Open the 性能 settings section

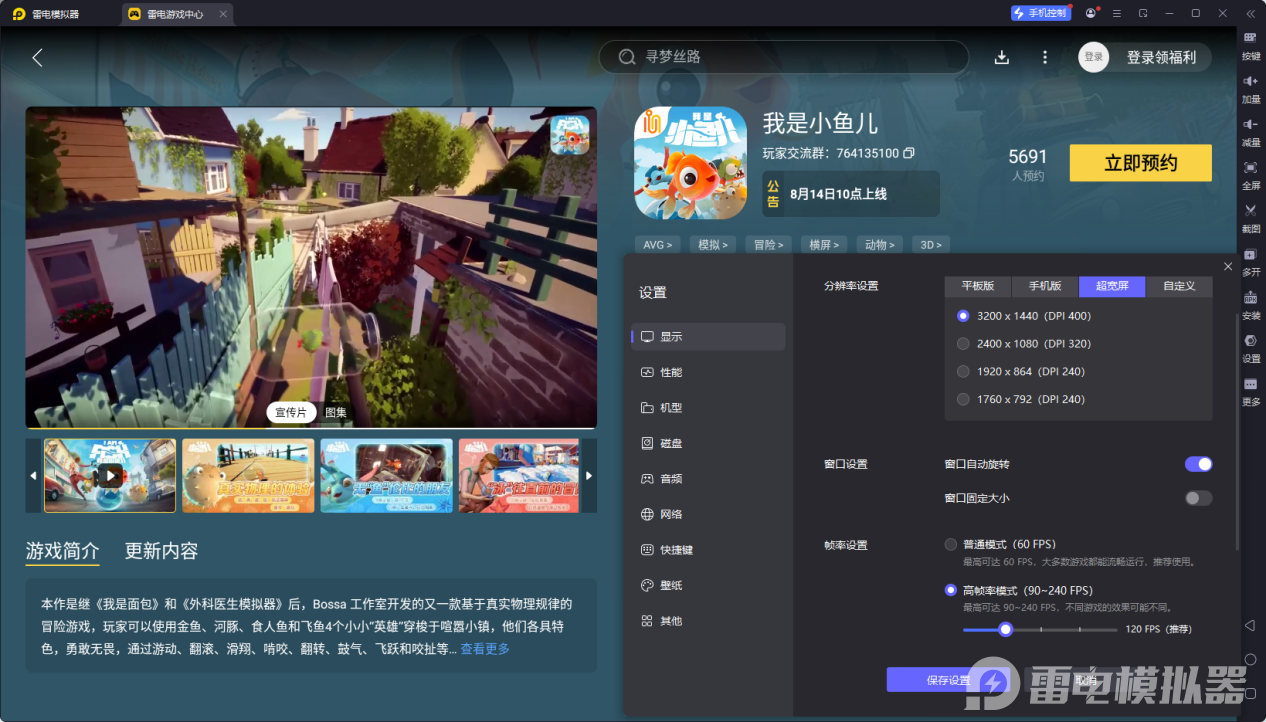coord(671,372)
